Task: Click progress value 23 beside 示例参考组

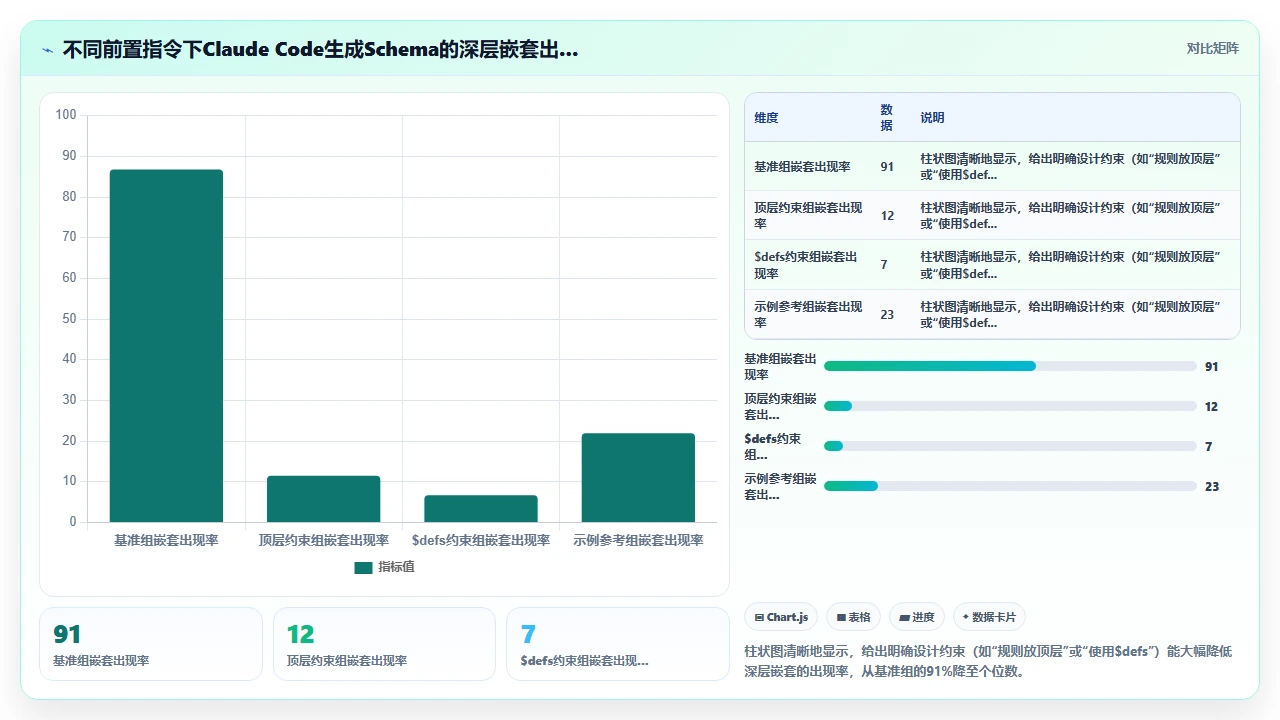Action: pos(1212,487)
